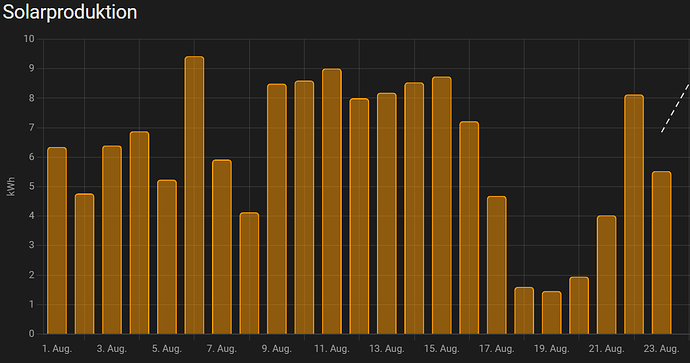Select the 22. Aug. bar near 8.1 kWh
This screenshot has height=363, width=690.
634,214
